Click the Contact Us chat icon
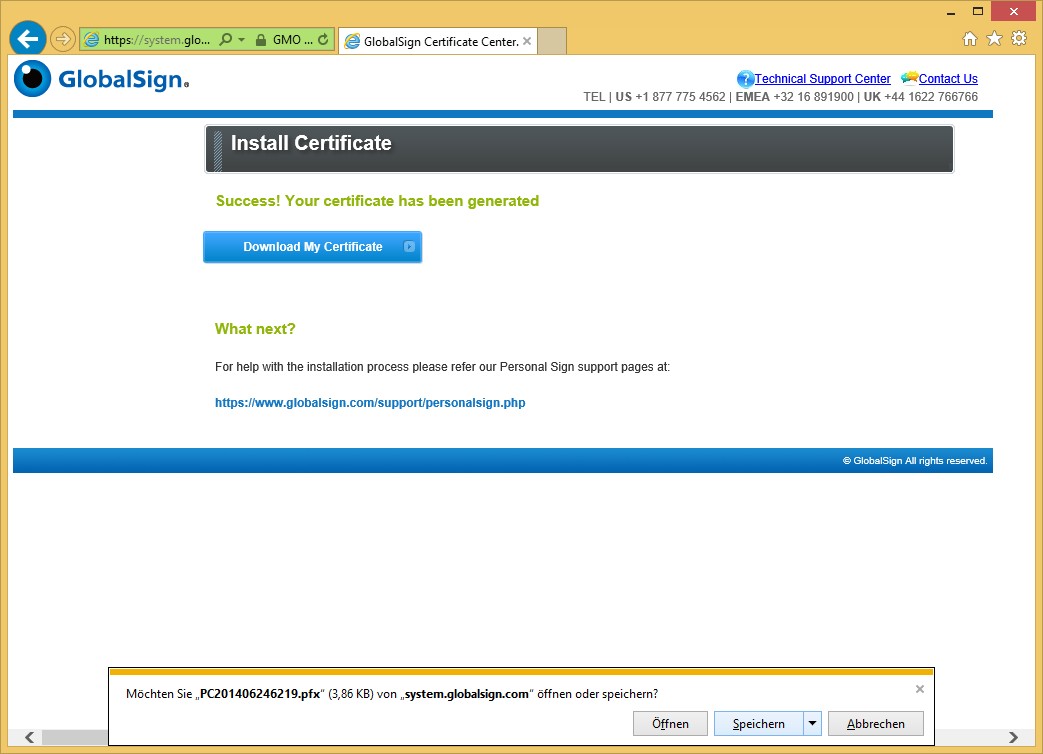This screenshot has width=1043, height=754. [909, 78]
